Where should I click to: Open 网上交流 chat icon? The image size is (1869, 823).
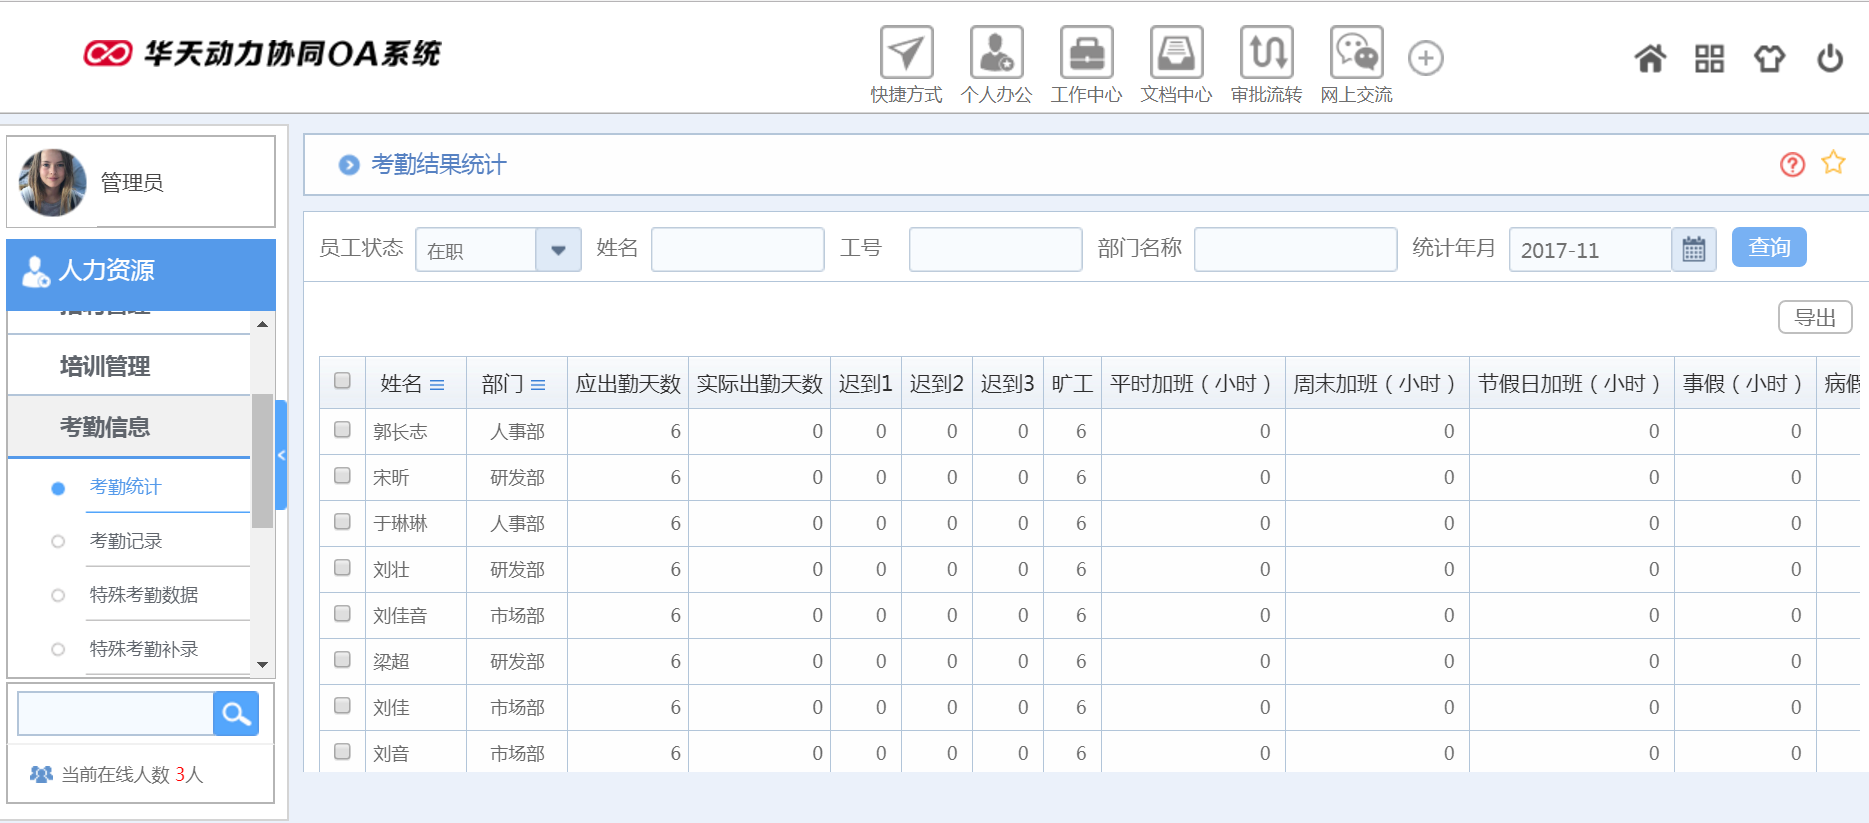(x=1356, y=53)
